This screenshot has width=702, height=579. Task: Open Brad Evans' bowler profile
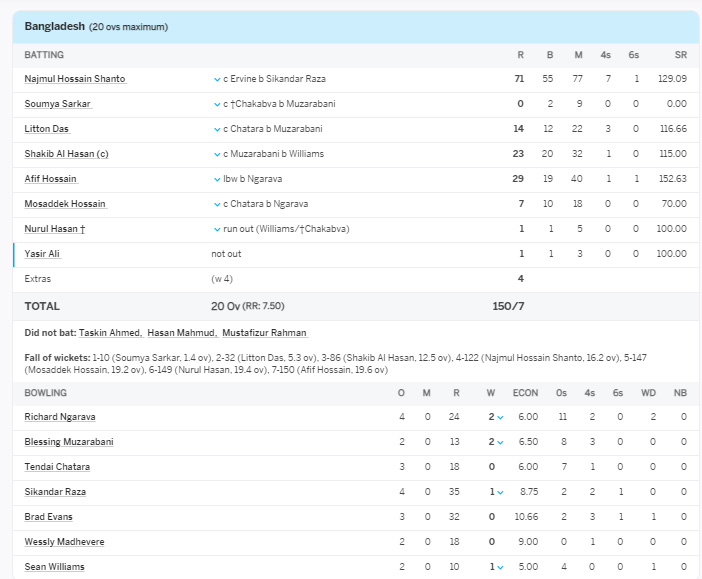[49, 517]
